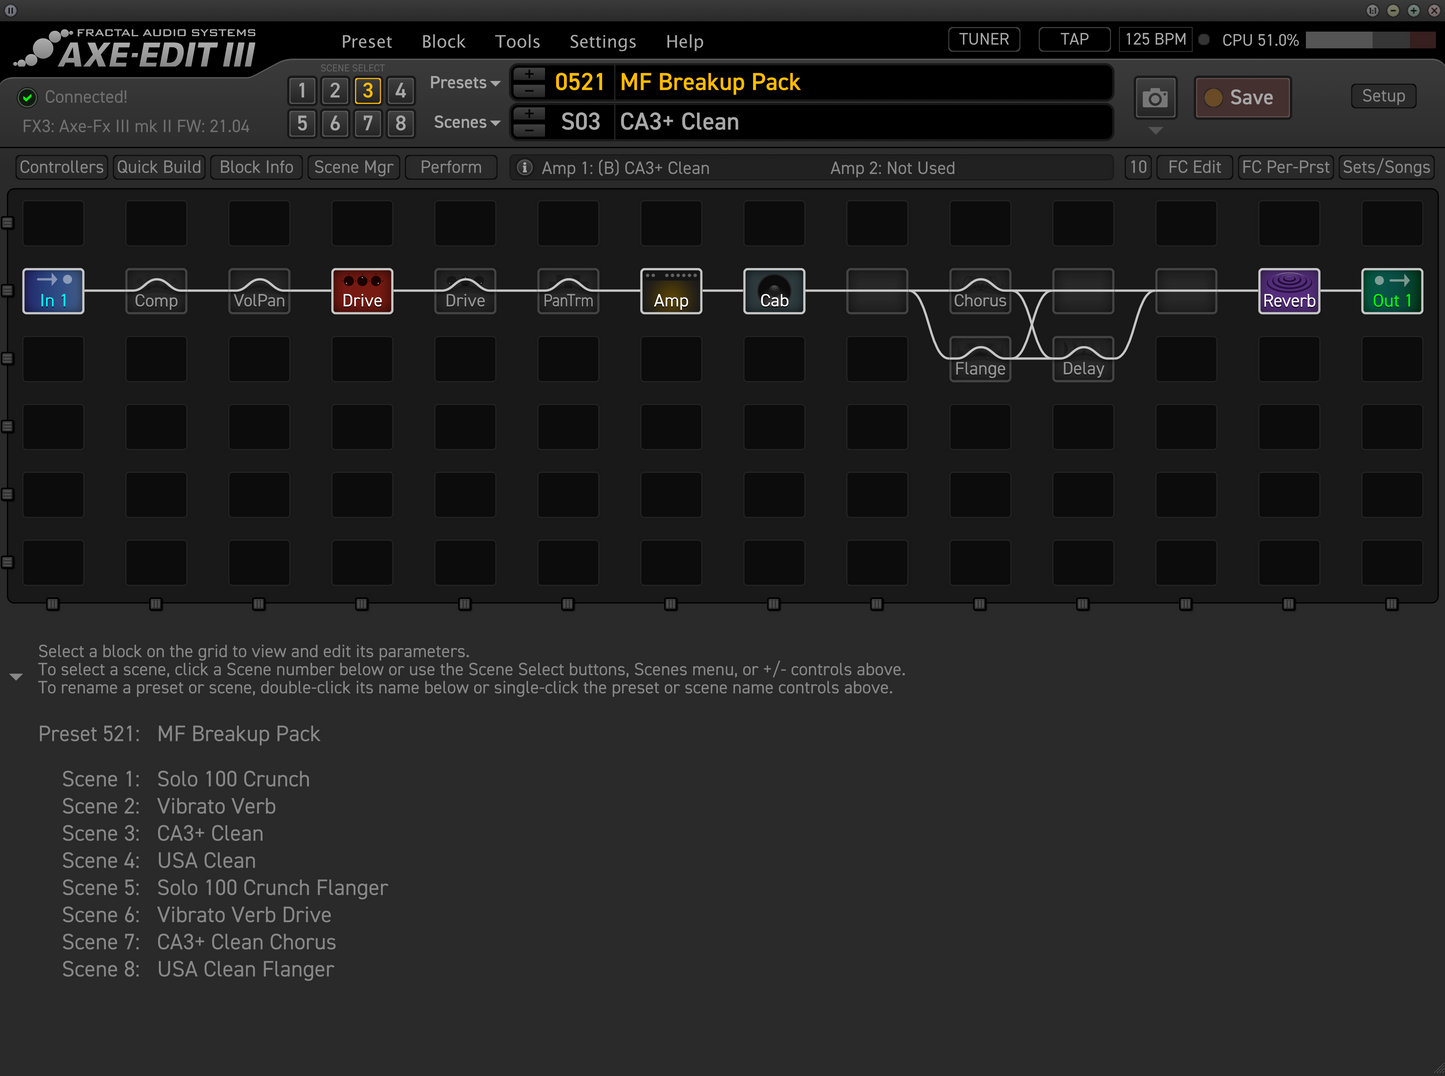This screenshot has height=1076, width=1445.
Task: Select the red Drive block on the grid
Action: [x=362, y=291]
